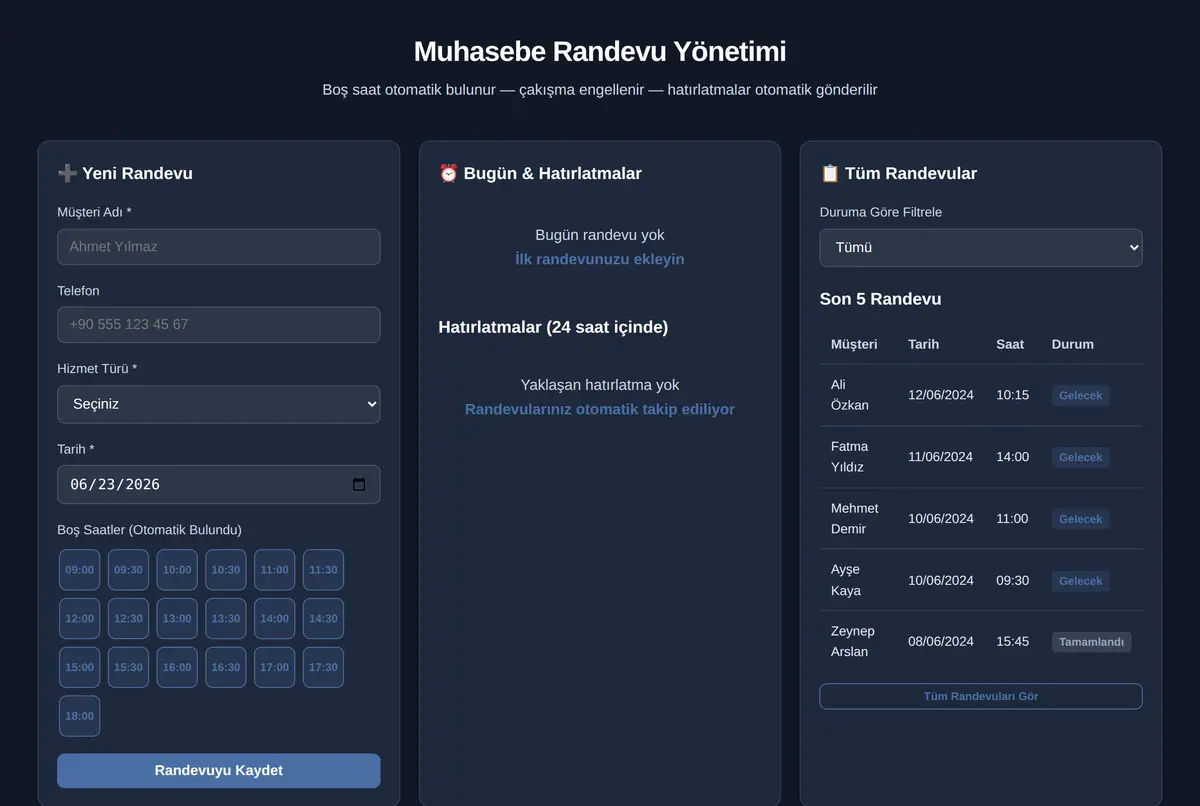Click Gelecek badge in Ayşe Kaya row
Viewport: 1200px width, 806px height.
point(1080,581)
